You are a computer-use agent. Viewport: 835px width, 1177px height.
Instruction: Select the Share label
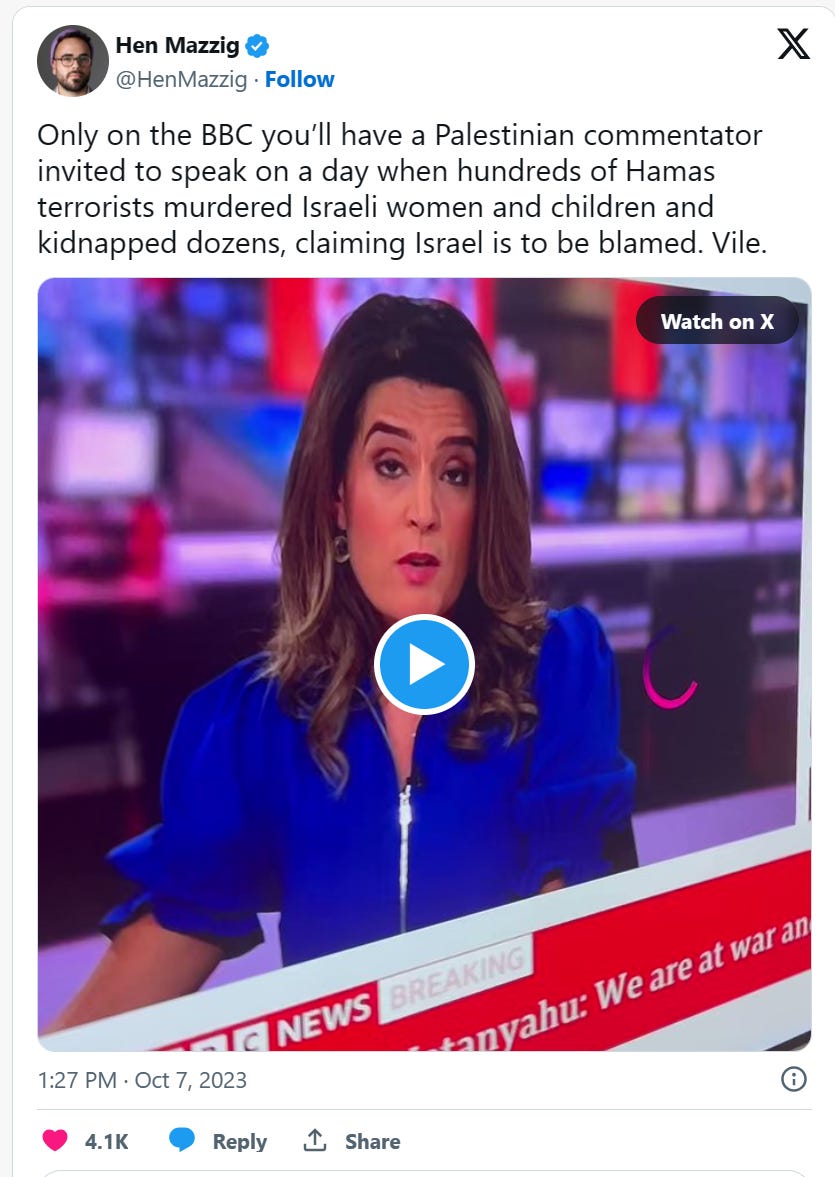(x=372, y=1142)
